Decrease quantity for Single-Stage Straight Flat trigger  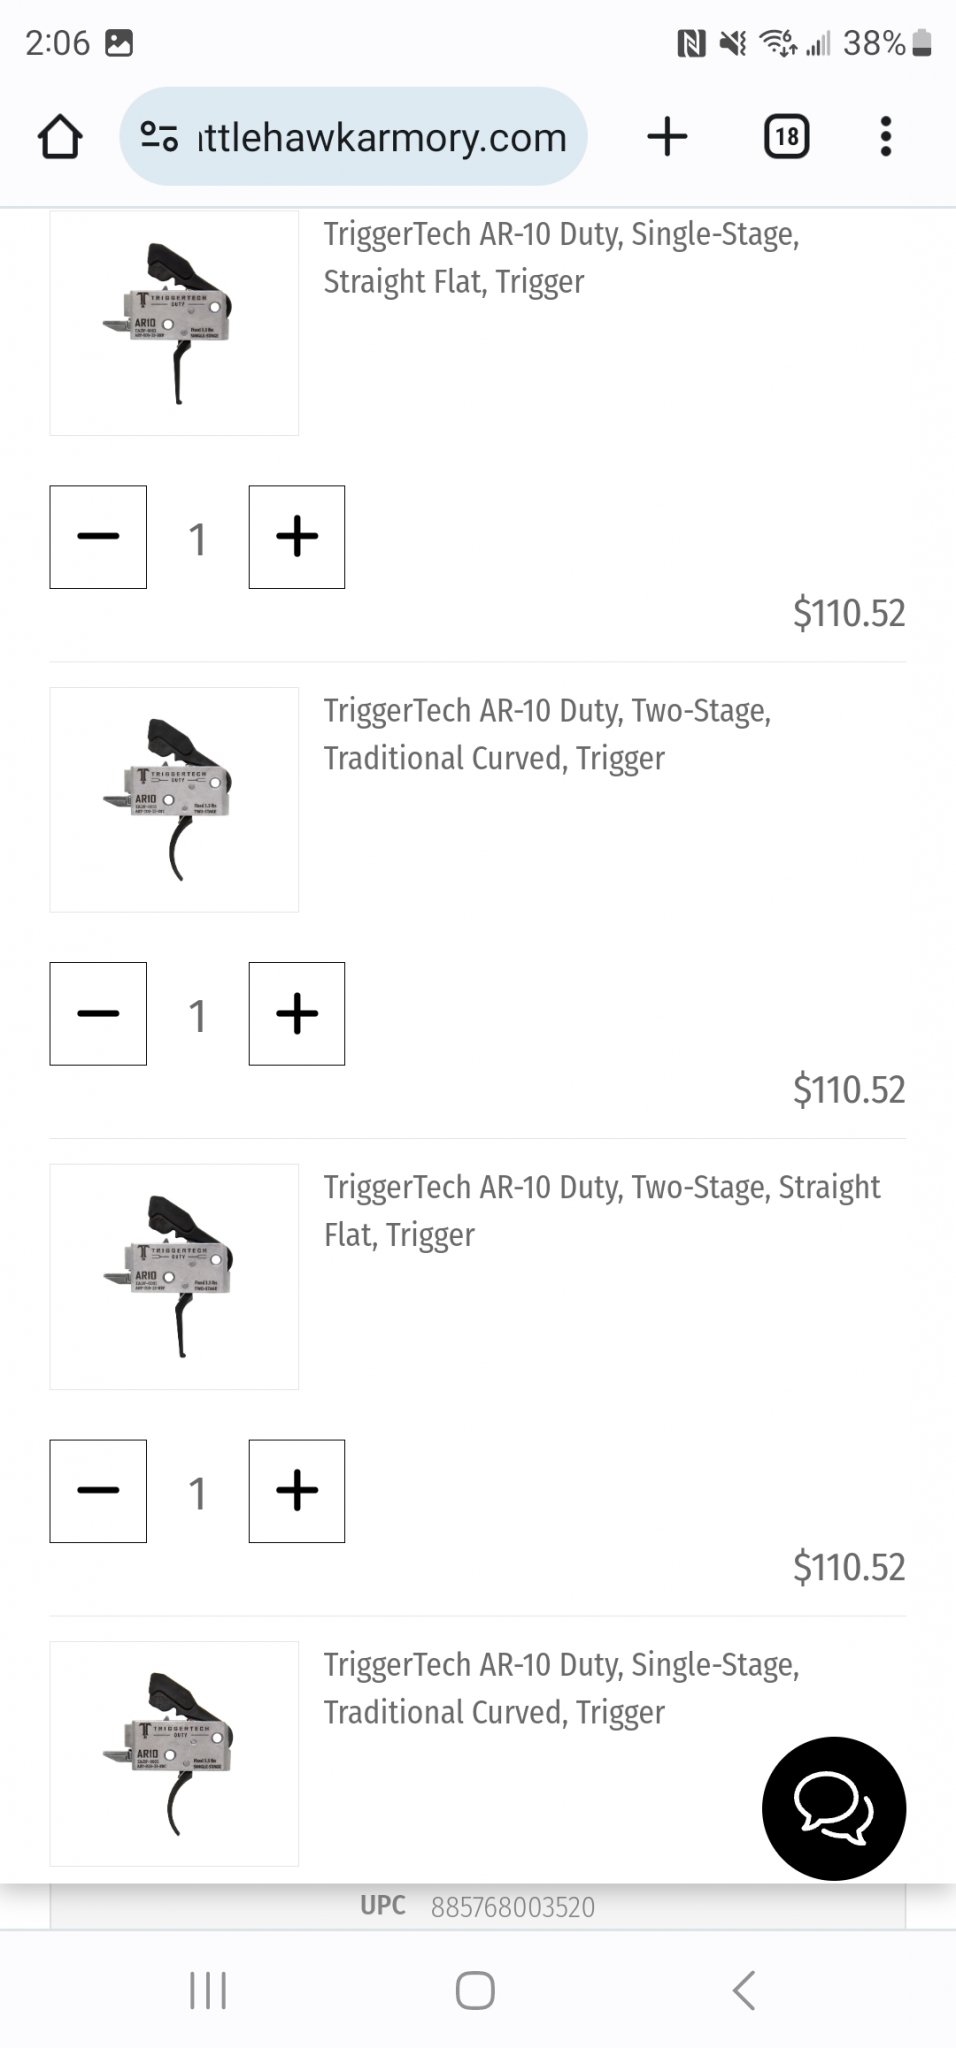pyautogui.click(x=98, y=537)
